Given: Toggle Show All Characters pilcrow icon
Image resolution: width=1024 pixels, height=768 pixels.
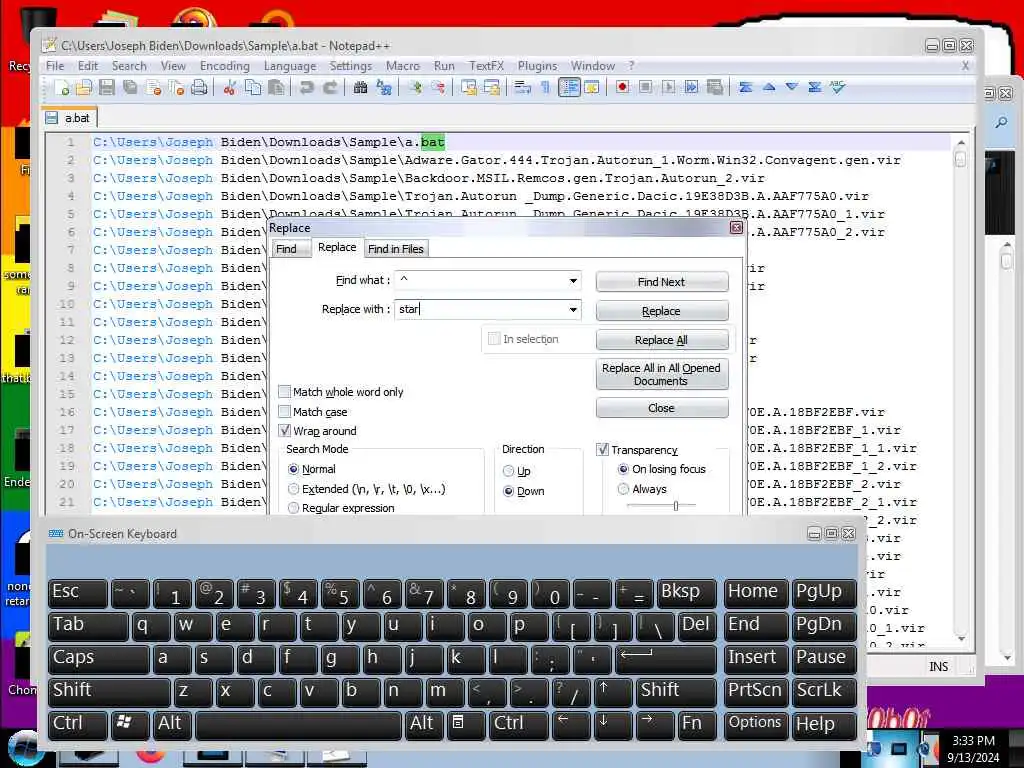Looking at the screenshot, I should pos(545,88).
